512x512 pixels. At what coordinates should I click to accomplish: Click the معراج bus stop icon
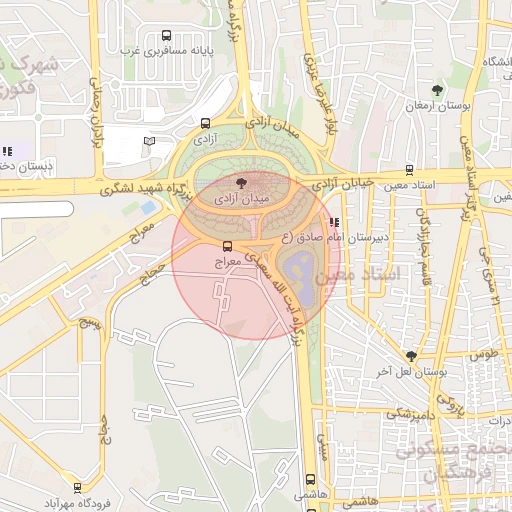pos(227,247)
